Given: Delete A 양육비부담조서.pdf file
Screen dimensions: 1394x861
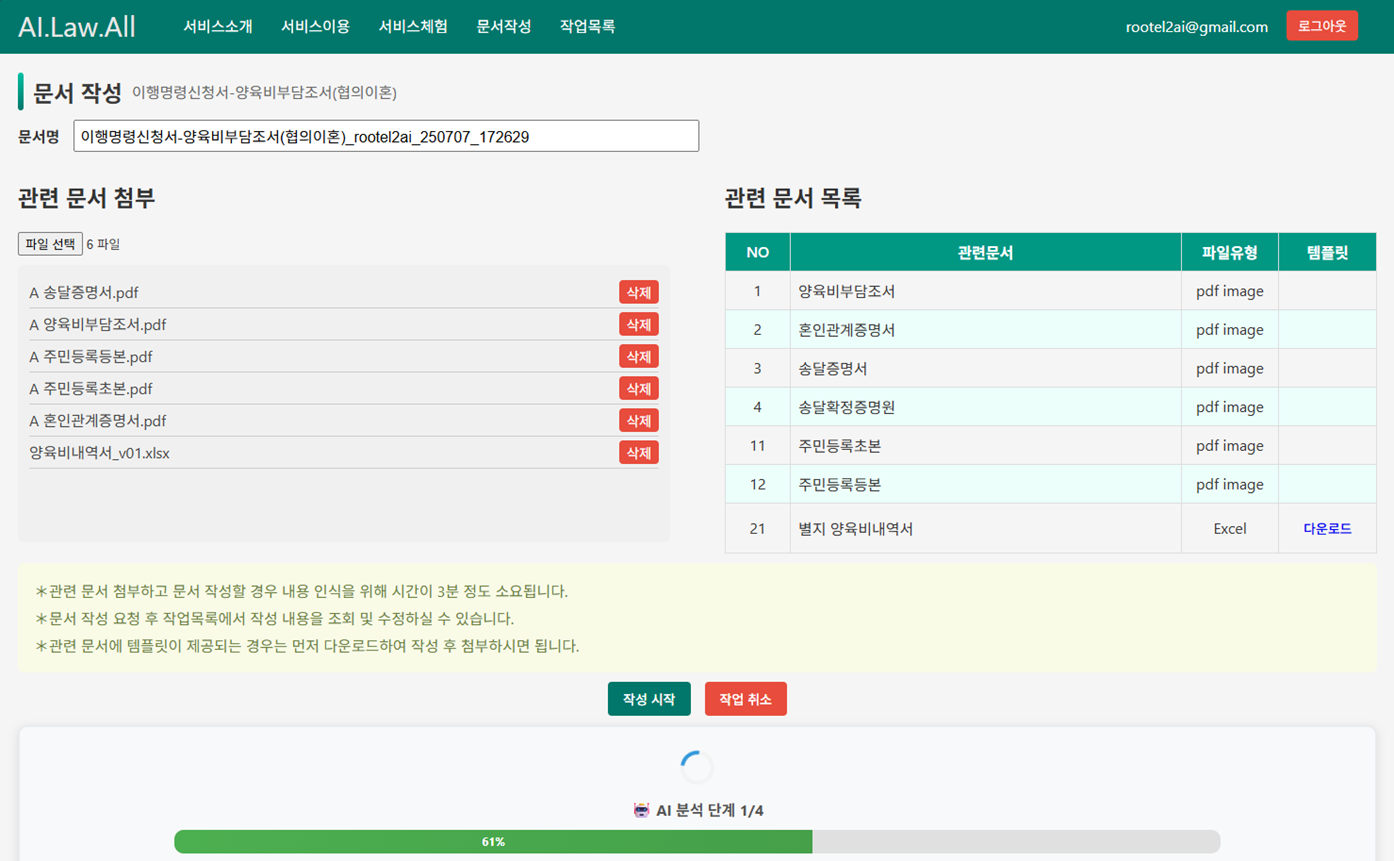Looking at the screenshot, I should coord(639,325).
